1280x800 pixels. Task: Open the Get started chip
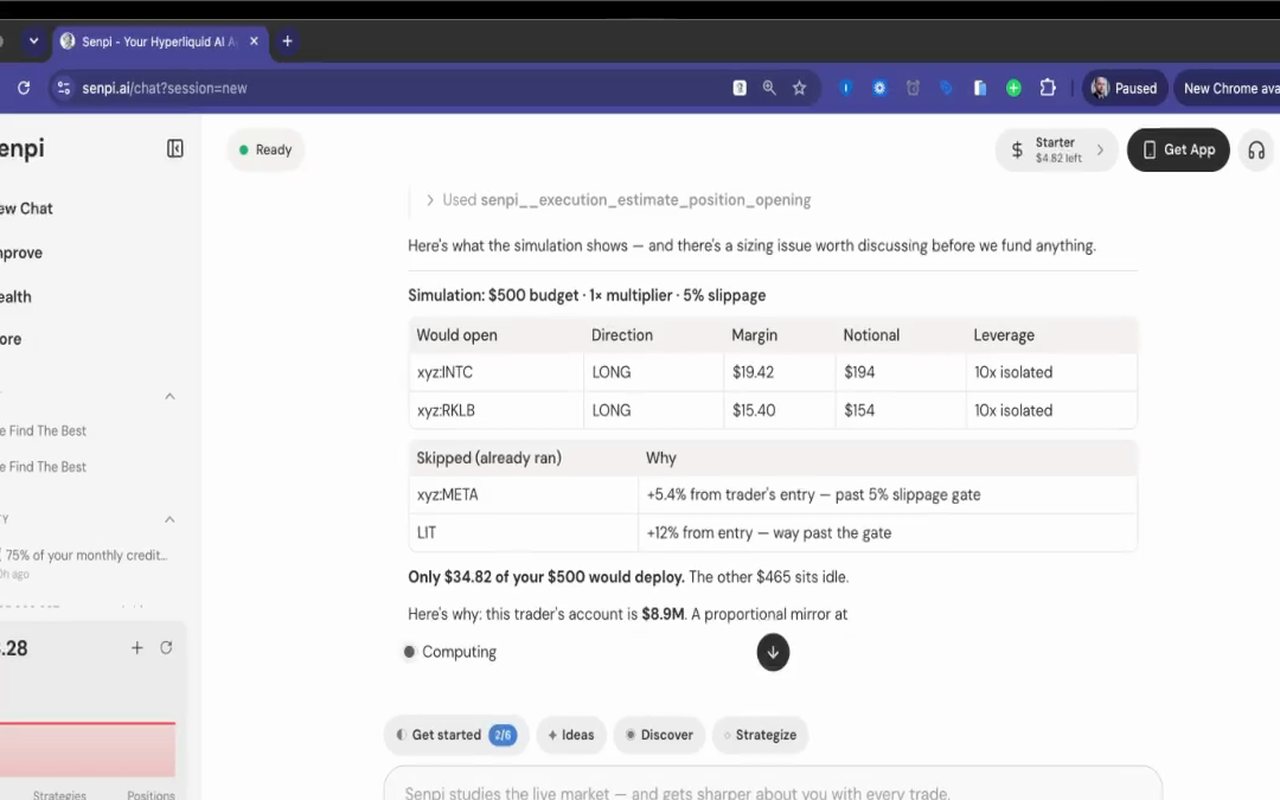coord(456,735)
